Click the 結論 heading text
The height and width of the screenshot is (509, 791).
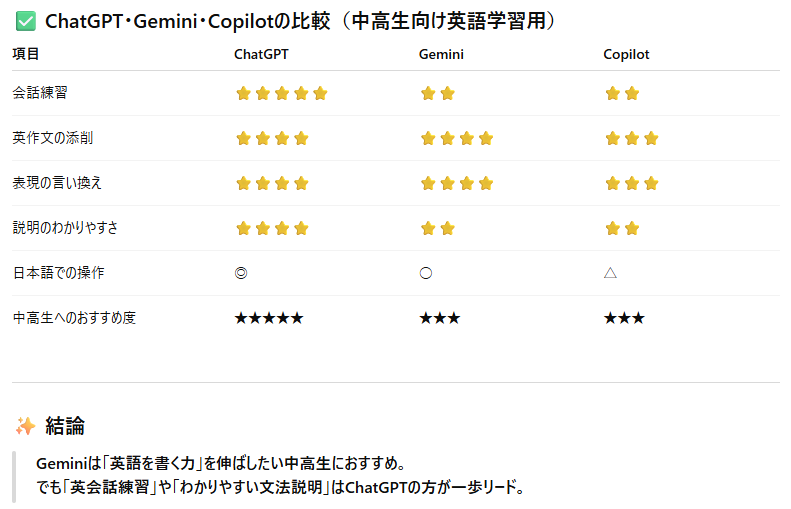click(65, 426)
